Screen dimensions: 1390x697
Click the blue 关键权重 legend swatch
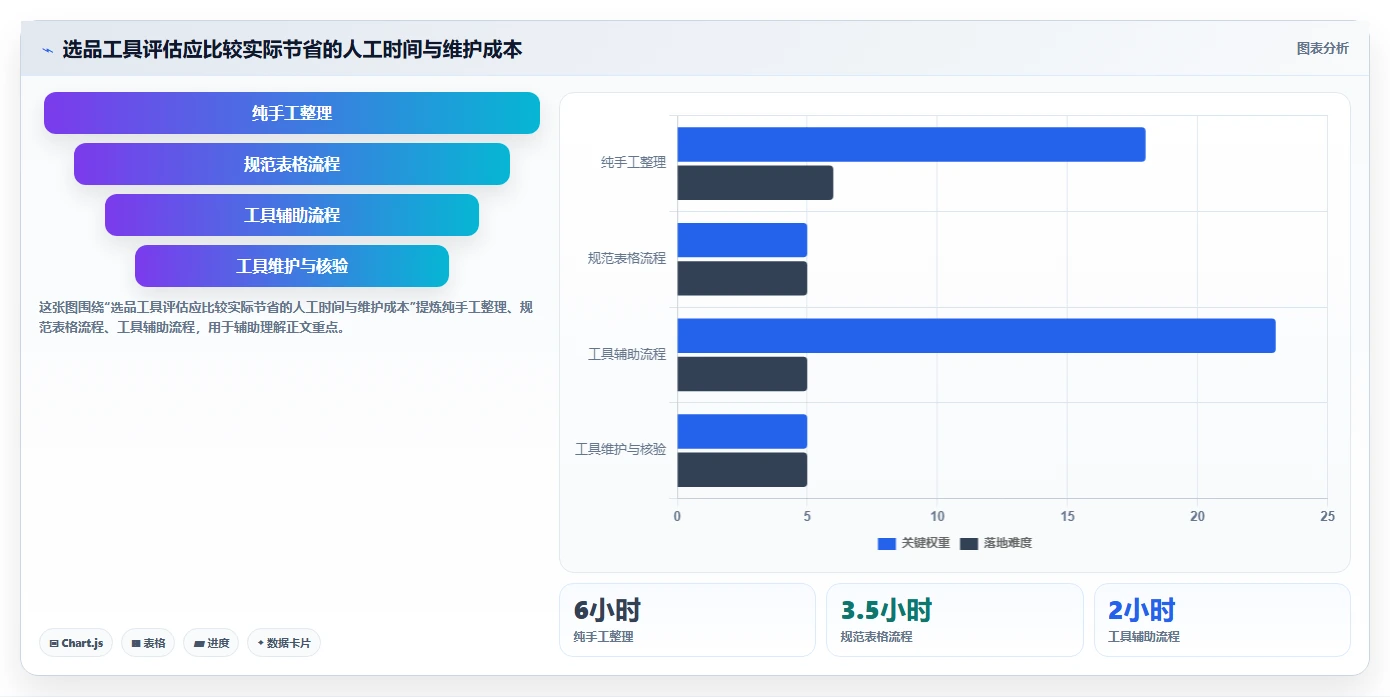tap(887, 543)
